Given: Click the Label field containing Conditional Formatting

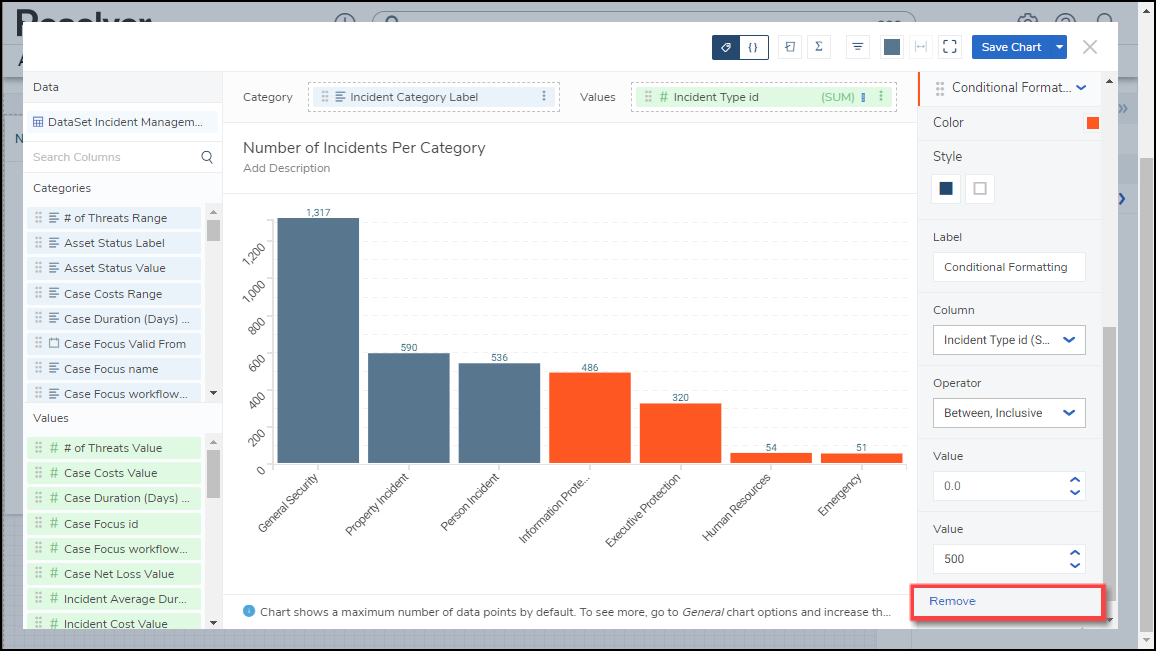Looking at the screenshot, I should pyautogui.click(x=1008, y=267).
